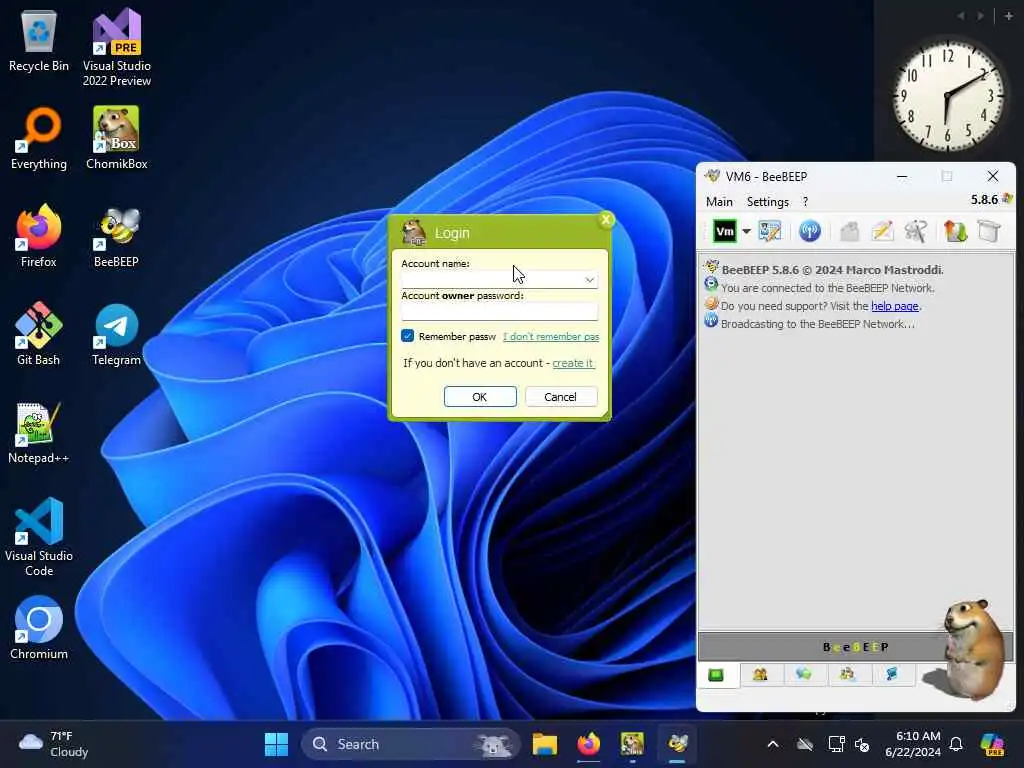The height and width of the screenshot is (768, 1024).
Task: Click the version 5.8.6 icon in BeeBEEP
Action: (x=1008, y=199)
